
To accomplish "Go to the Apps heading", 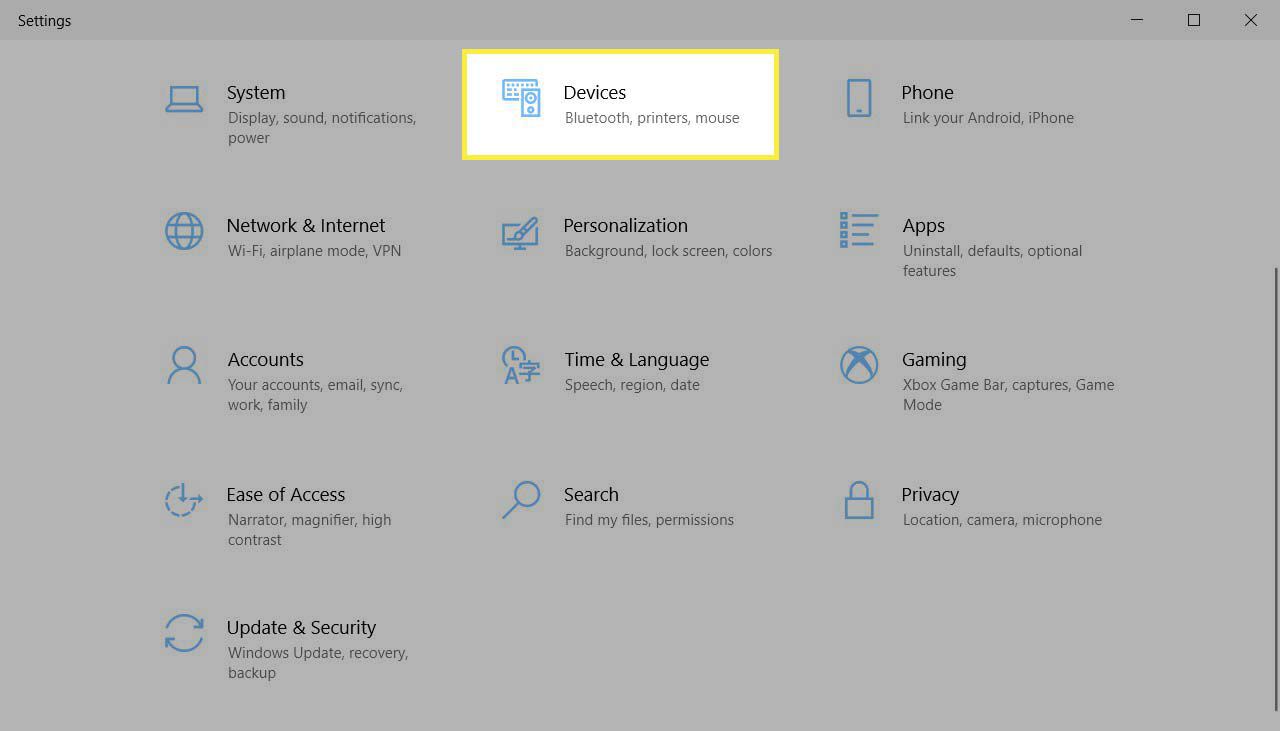I will point(923,226).
